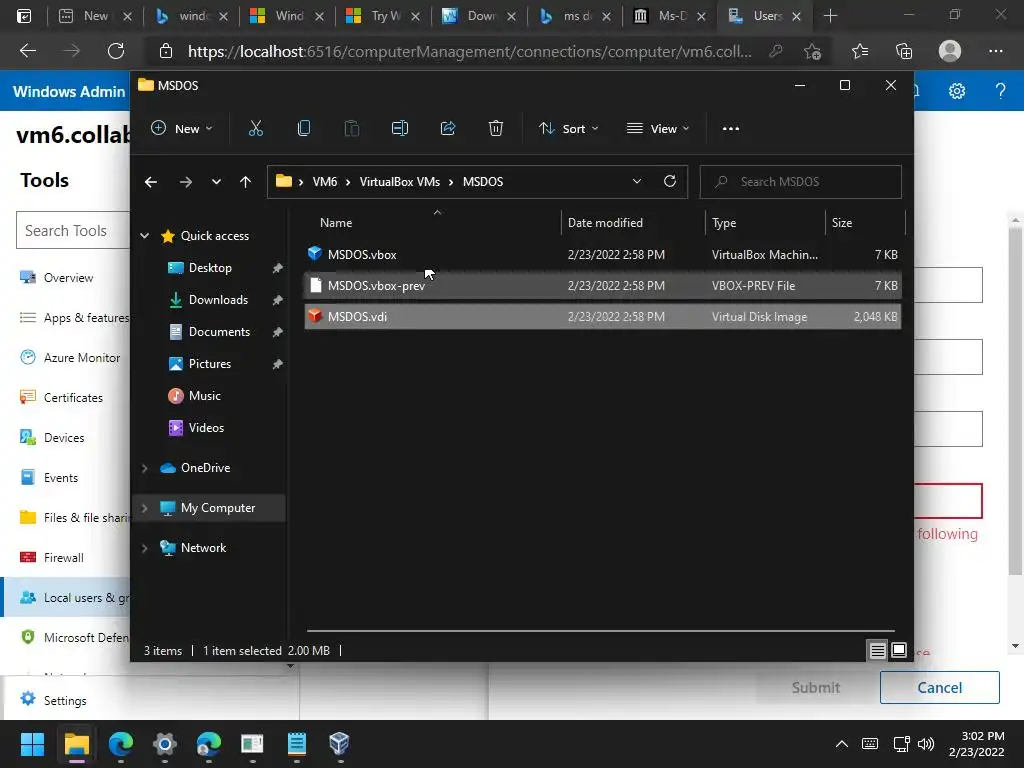Screen dimensions: 1024x768
Task: Open the See more ellipsis in Explorer toolbar
Action: click(731, 129)
